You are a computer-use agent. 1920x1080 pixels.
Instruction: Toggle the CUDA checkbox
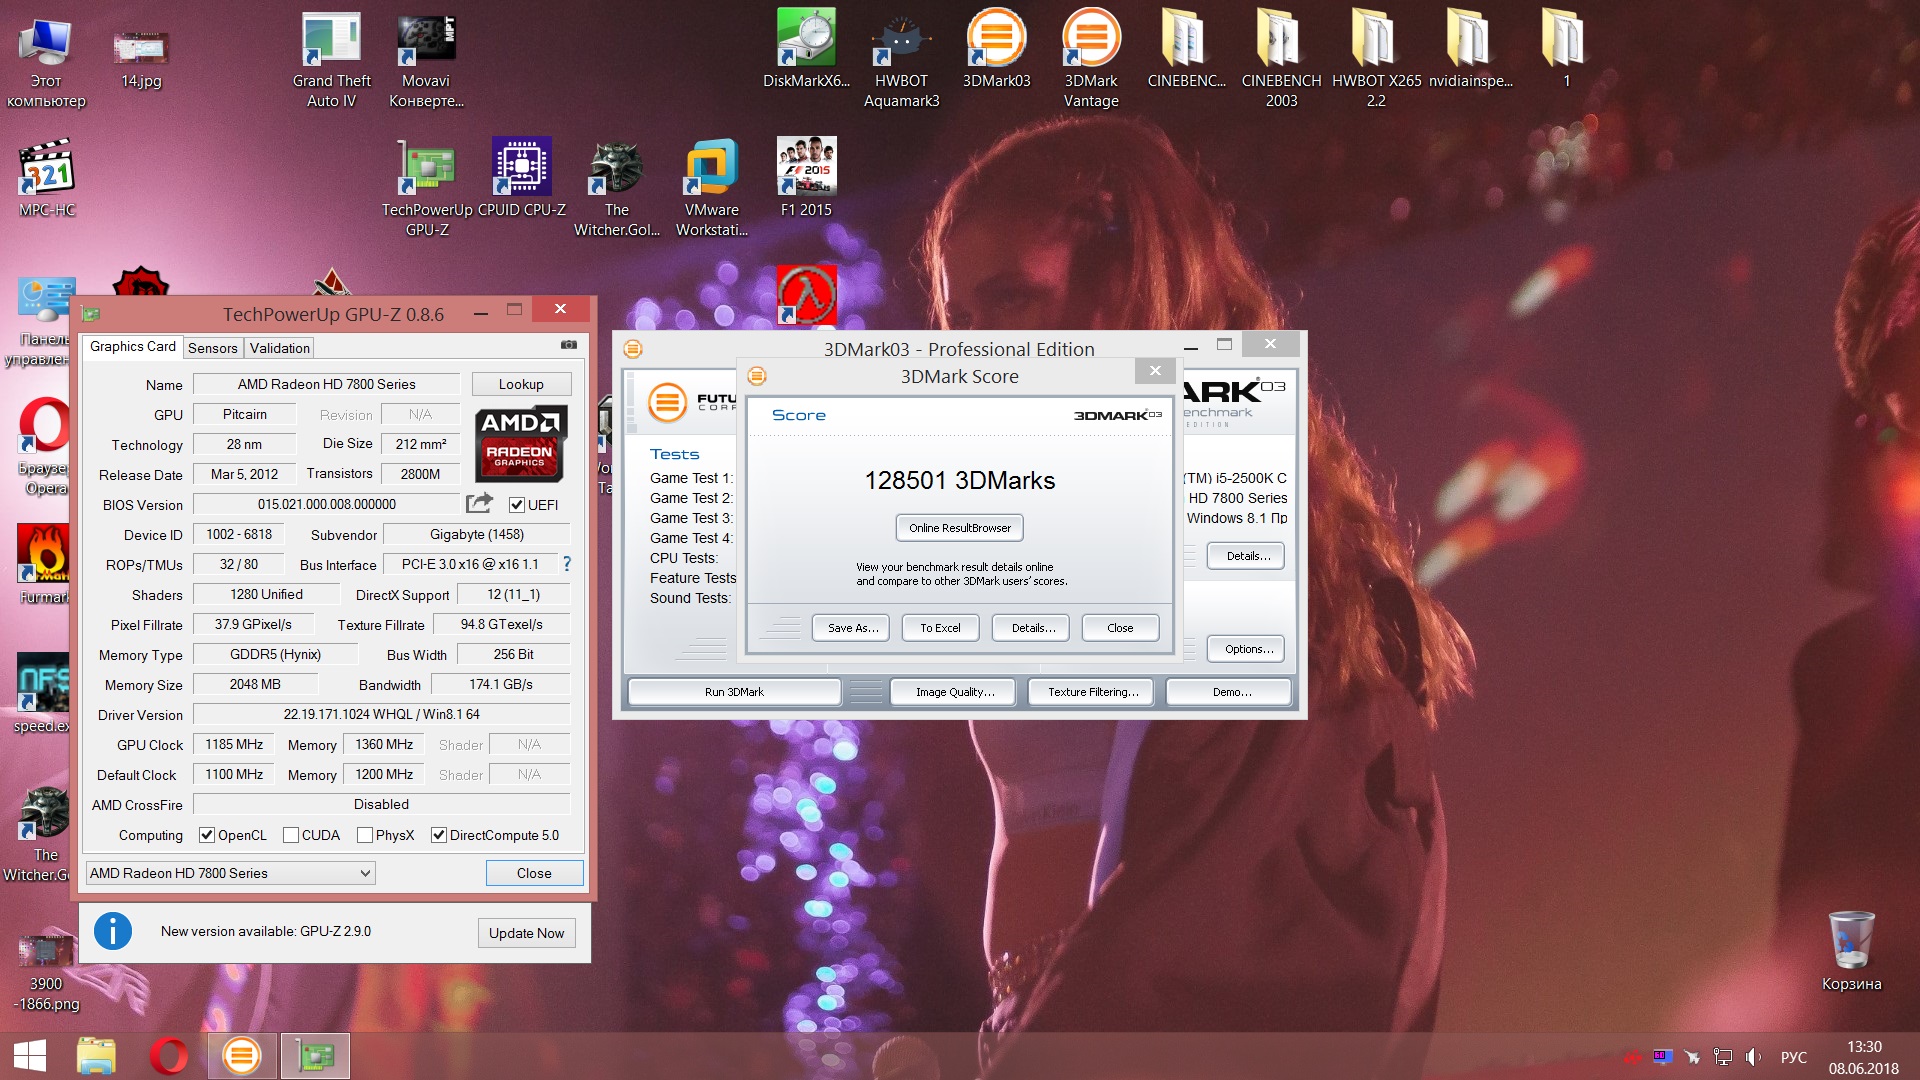291,835
